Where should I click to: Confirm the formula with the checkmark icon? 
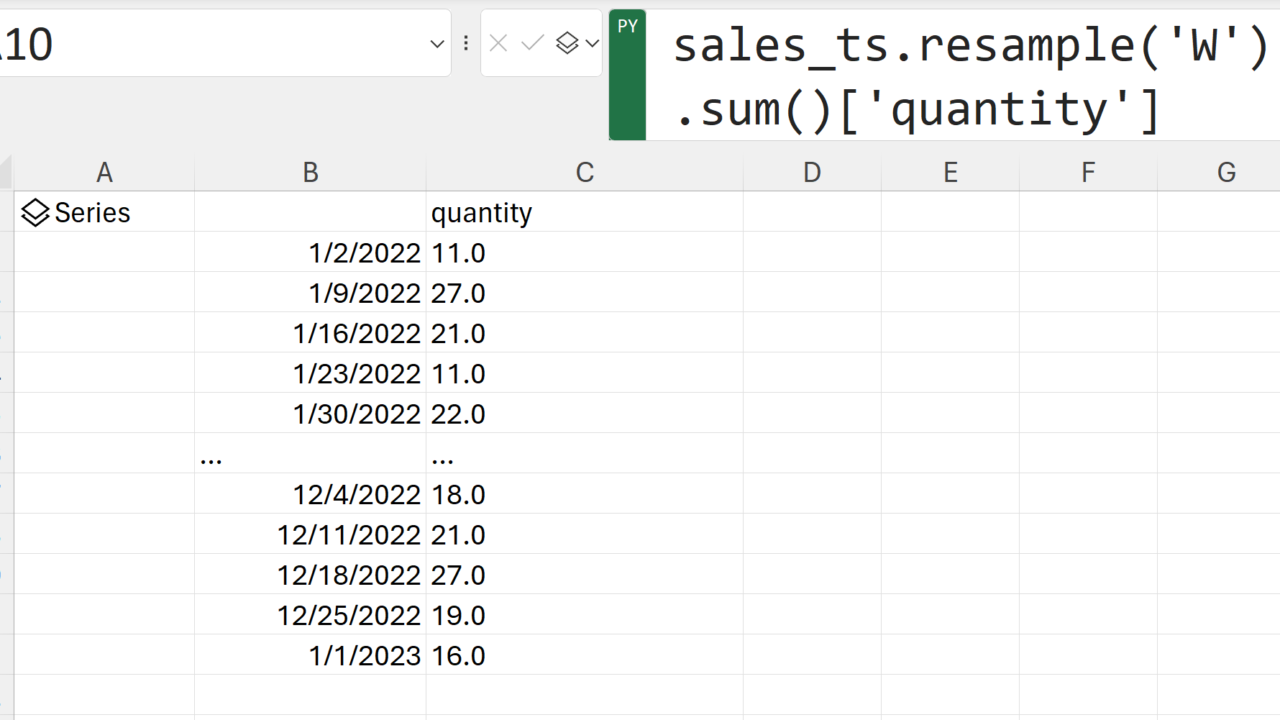(532, 43)
